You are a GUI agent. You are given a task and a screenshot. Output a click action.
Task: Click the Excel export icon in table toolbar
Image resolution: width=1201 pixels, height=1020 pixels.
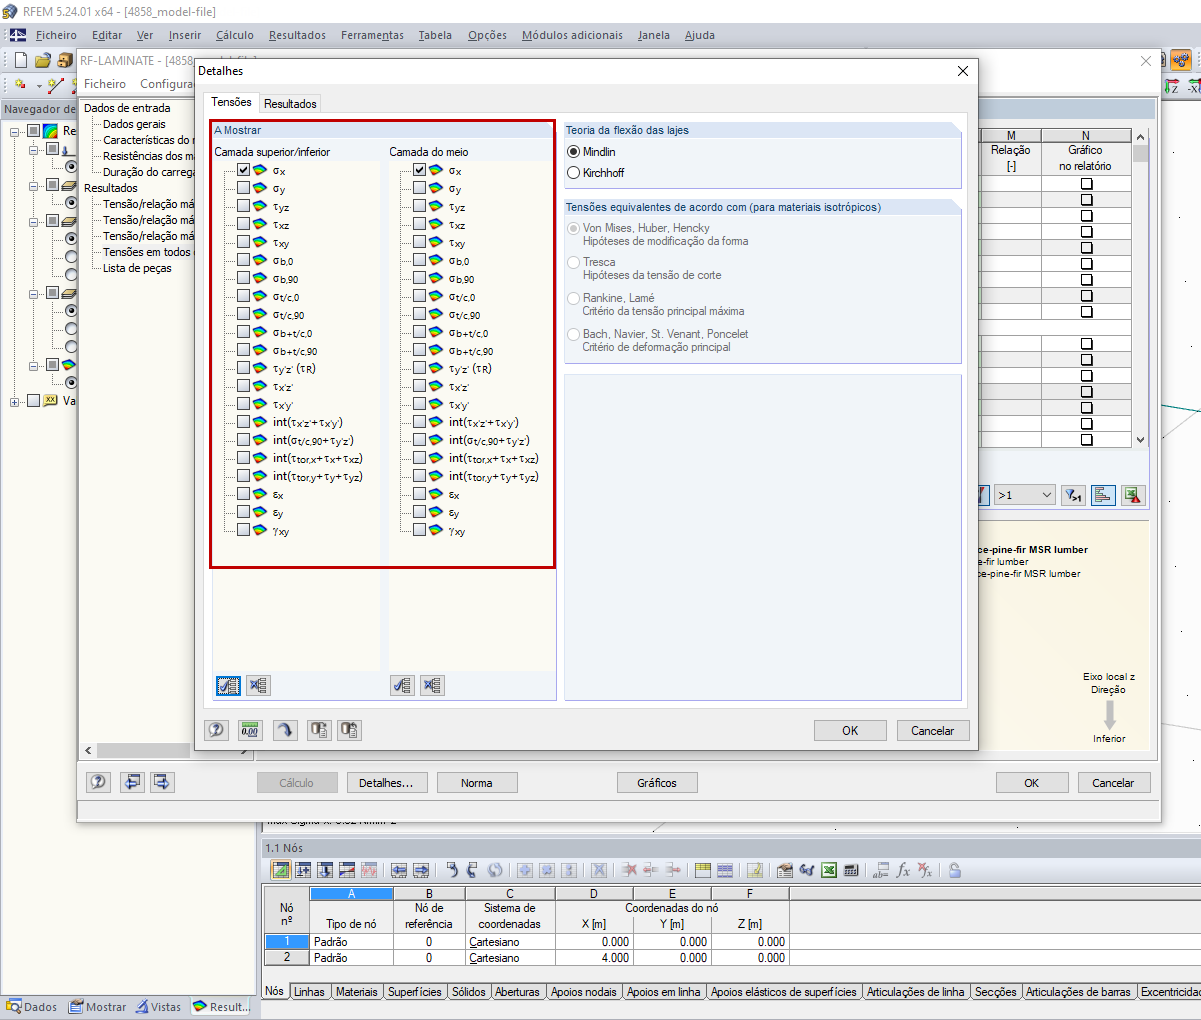click(x=829, y=870)
